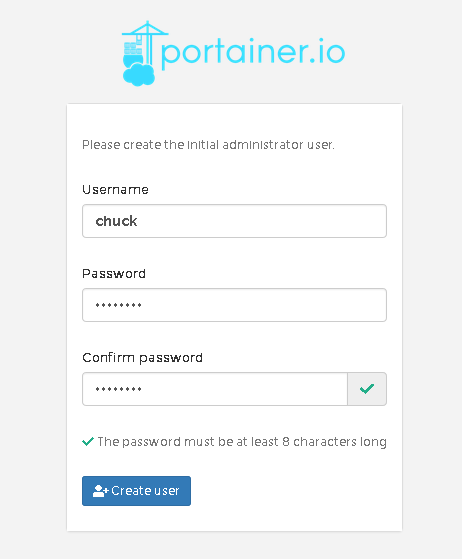462x559 pixels.
Task: Focus the Confirm password input field
Action: (215, 389)
